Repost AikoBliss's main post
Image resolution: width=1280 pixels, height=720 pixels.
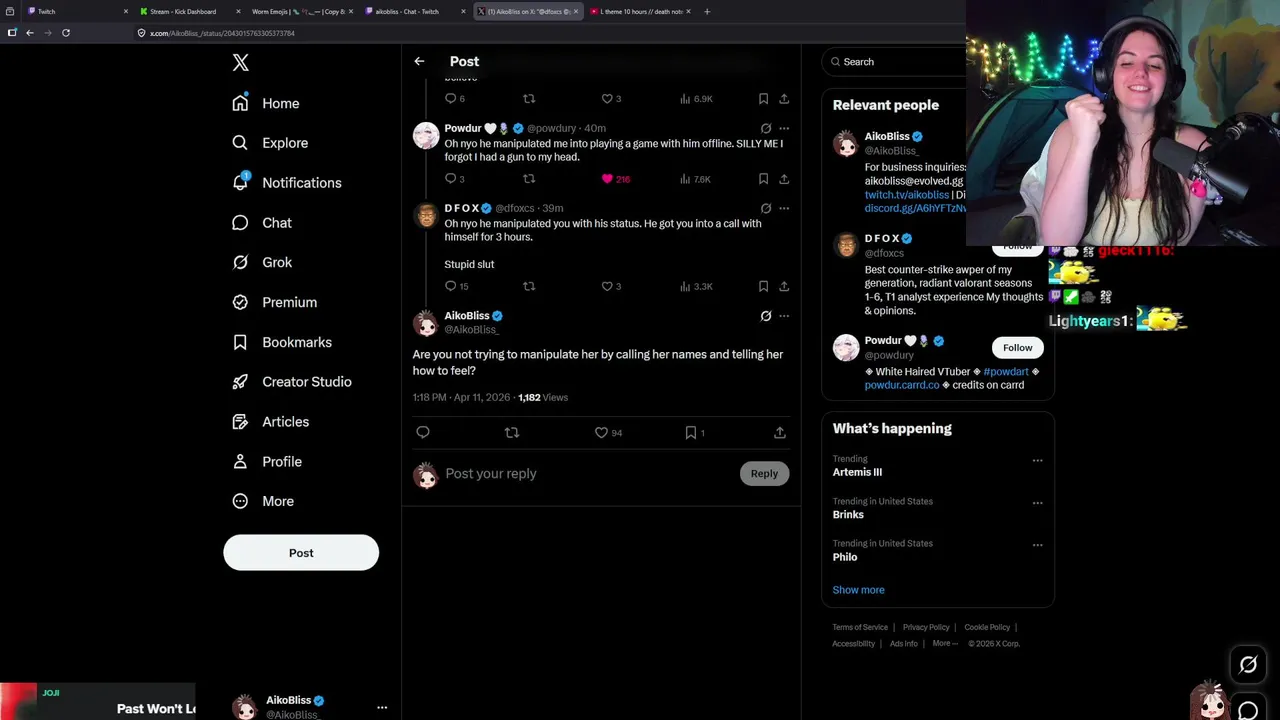[512, 432]
